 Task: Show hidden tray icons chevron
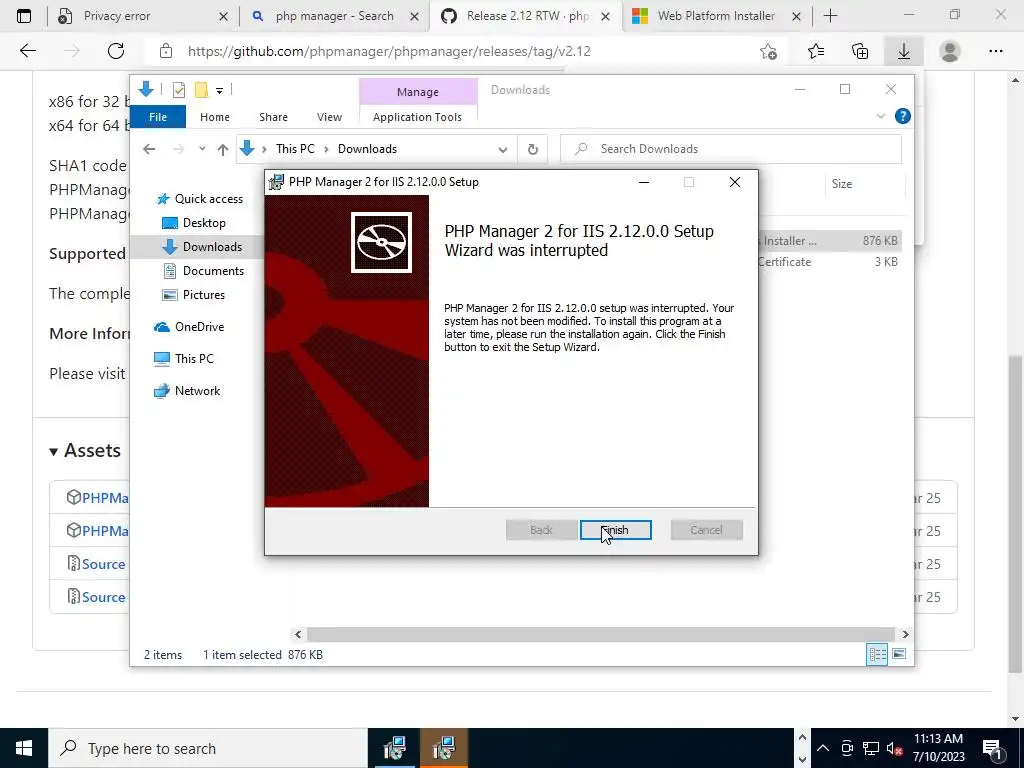click(x=823, y=748)
